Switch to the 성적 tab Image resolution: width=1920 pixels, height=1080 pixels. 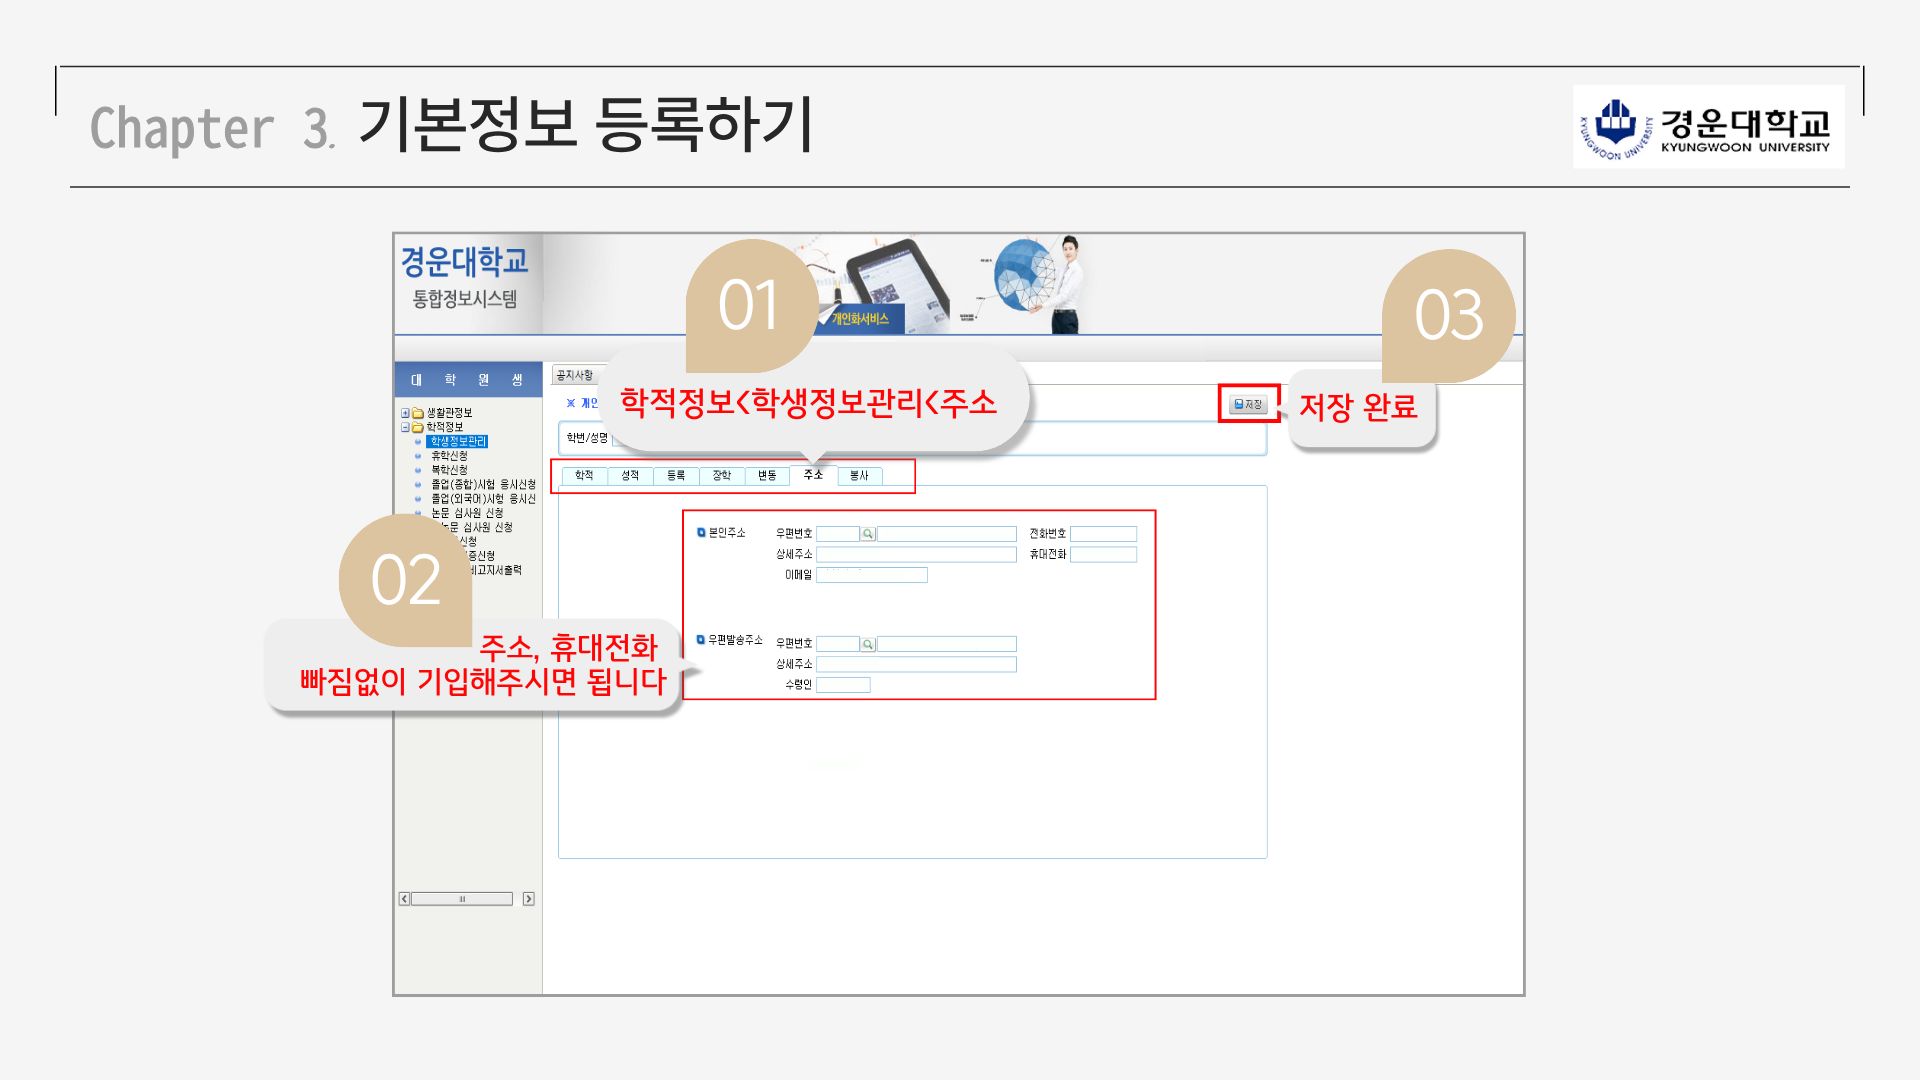pyautogui.click(x=630, y=476)
